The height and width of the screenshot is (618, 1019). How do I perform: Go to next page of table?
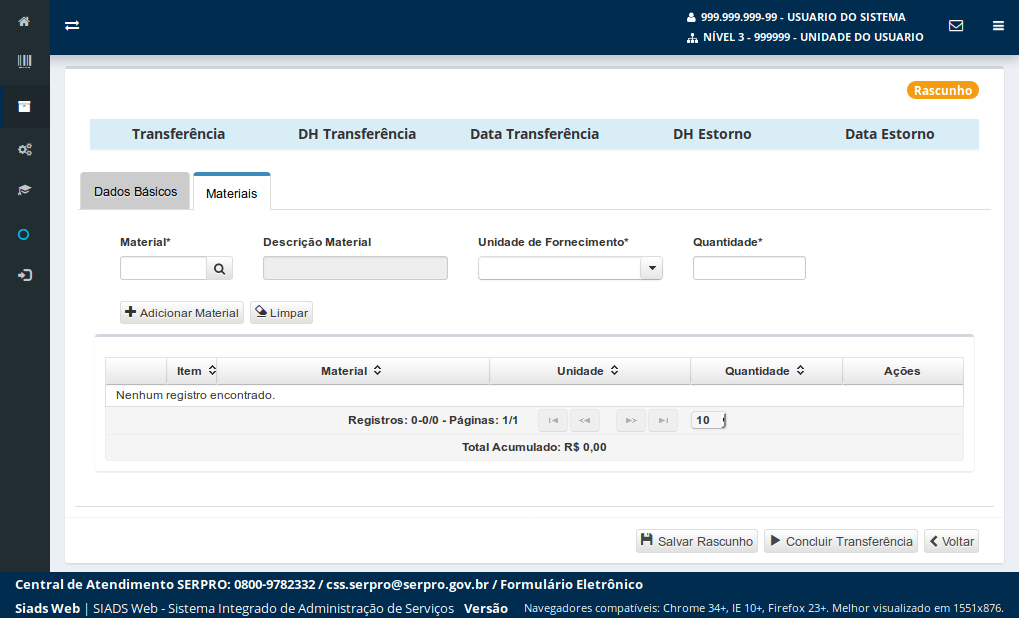(631, 420)
